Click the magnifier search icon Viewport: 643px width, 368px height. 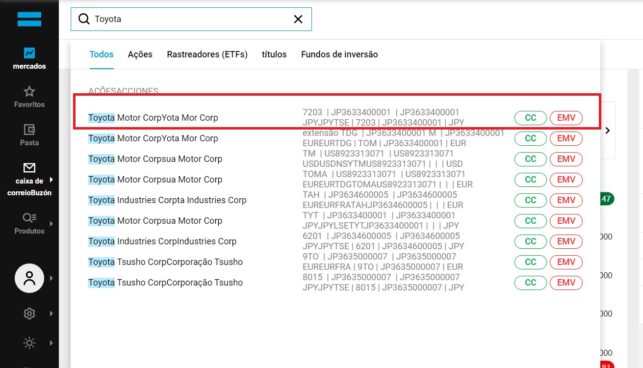[84, 19]
